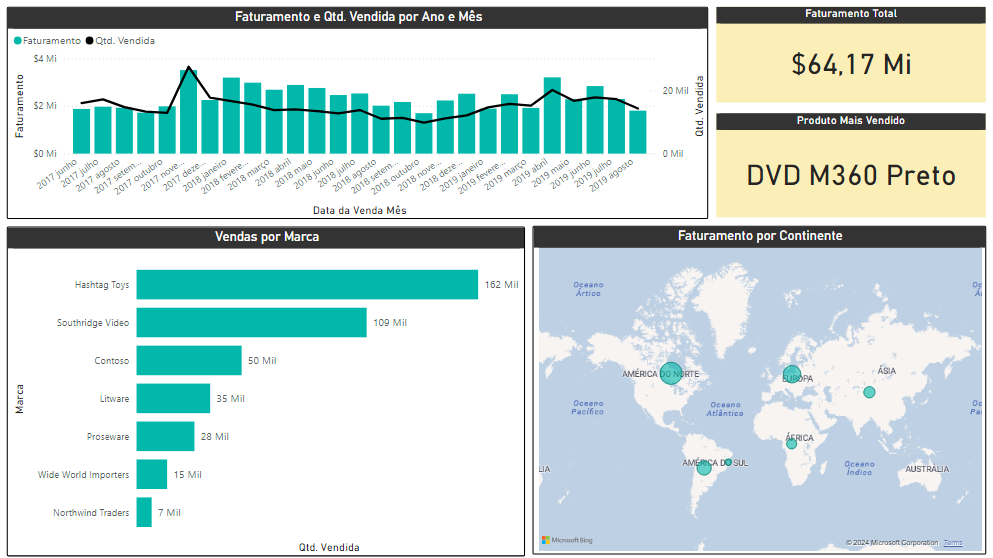Click the 7 Mil data label
The image size is (993, 558).
tap(169, 513)
